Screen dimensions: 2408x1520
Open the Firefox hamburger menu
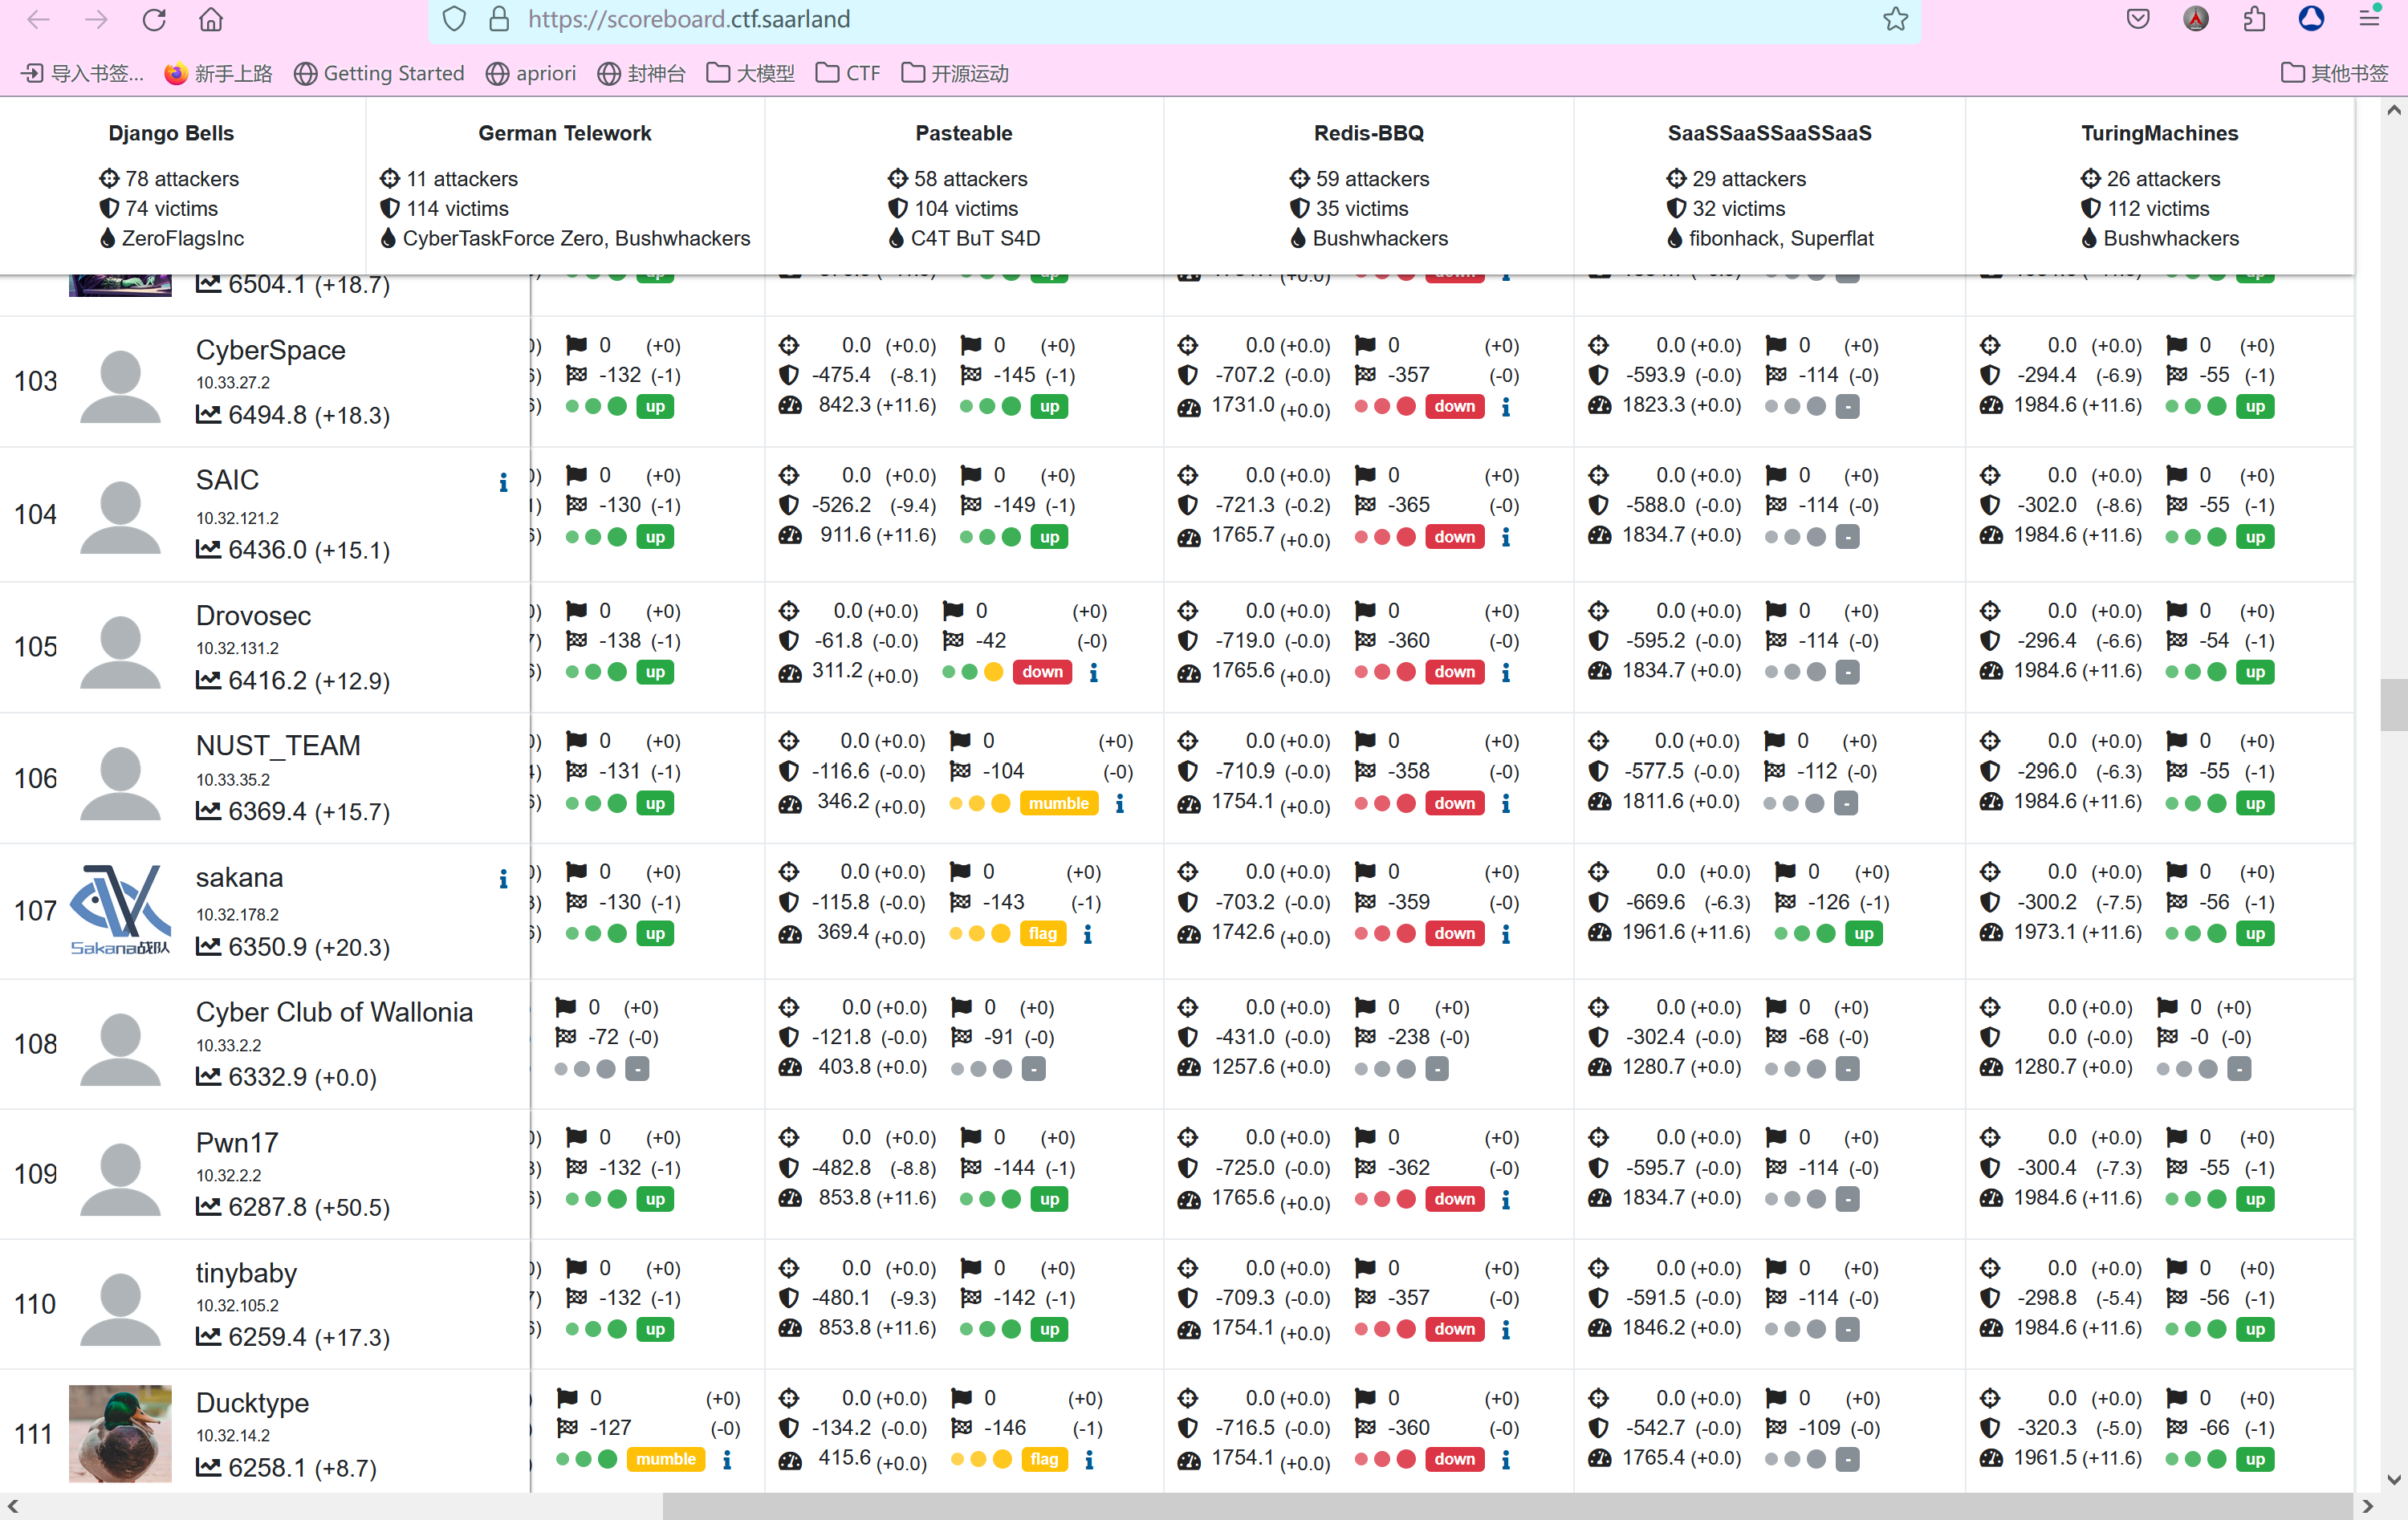[2369, 19]
